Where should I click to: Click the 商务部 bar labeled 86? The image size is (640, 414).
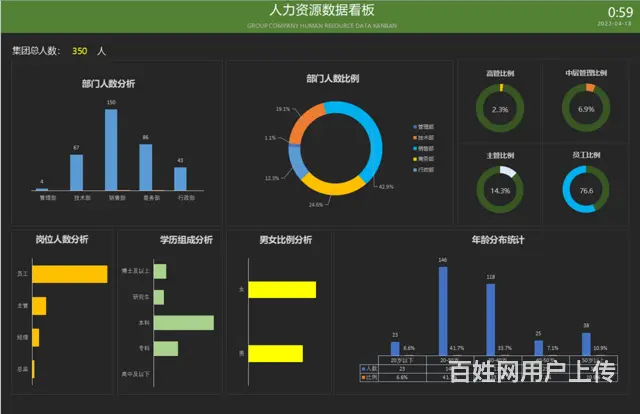(x=146, y=167)
